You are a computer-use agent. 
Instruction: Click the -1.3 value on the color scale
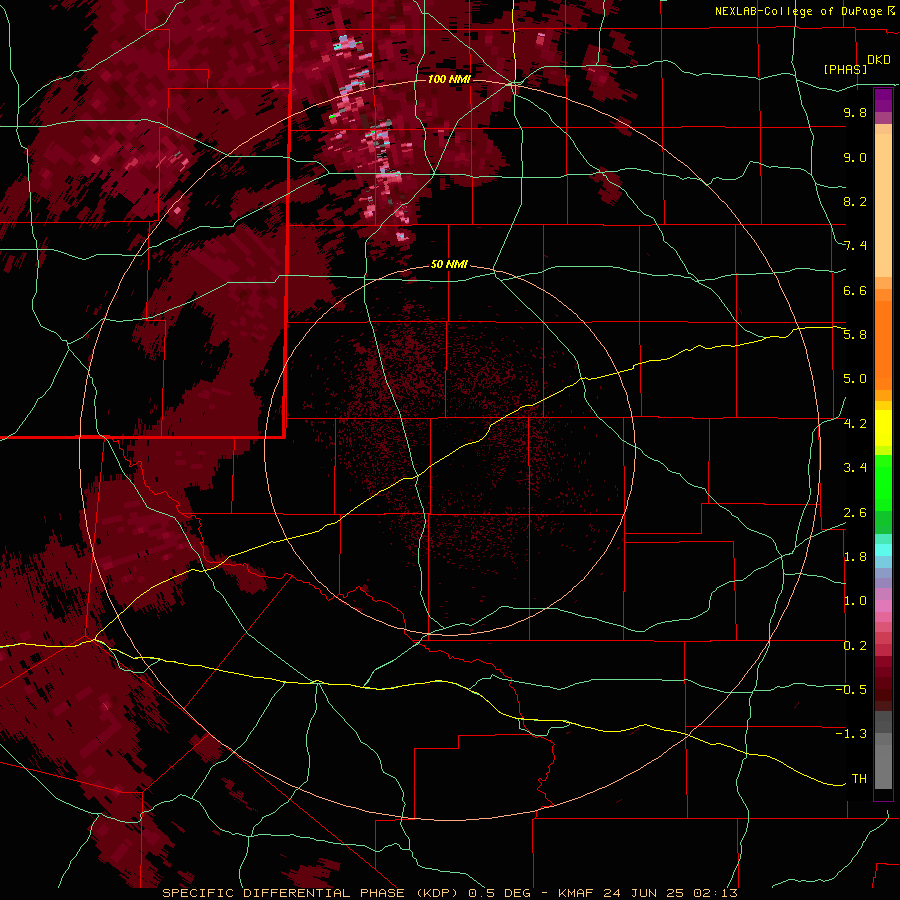coord(851,734)
